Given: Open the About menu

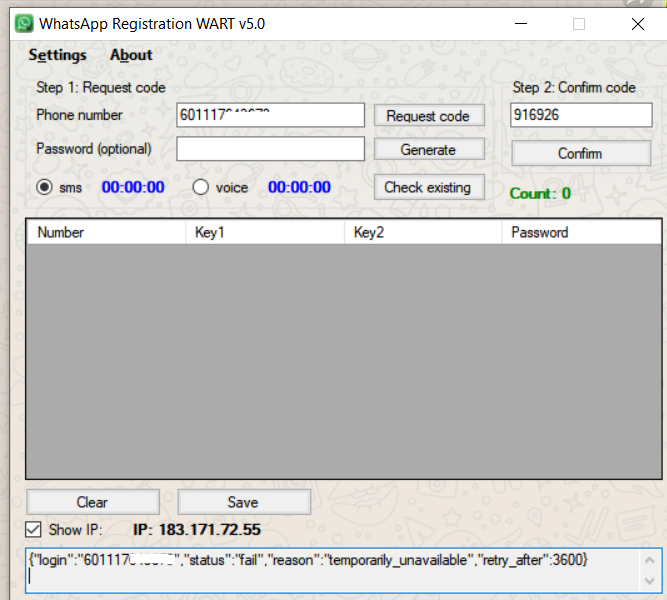Looking at the screenshot, I should click(131, 55).
